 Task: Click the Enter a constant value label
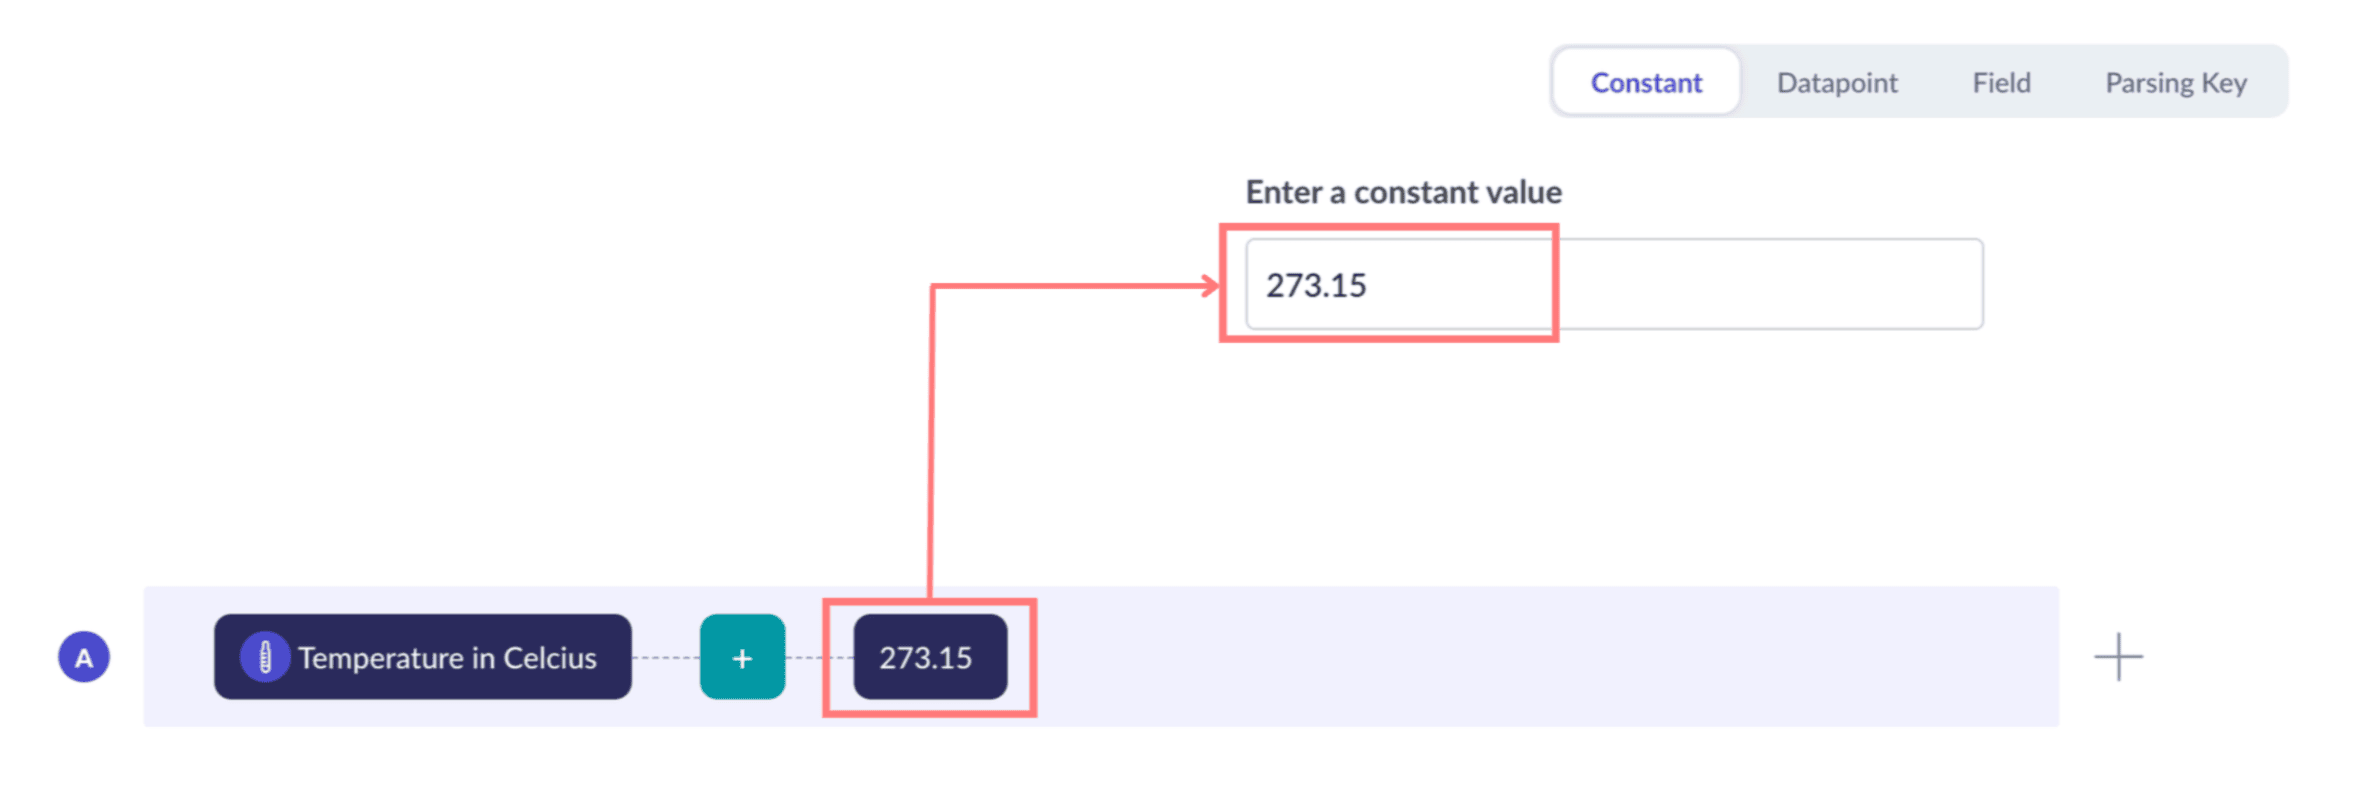(x=1403, y=192)
